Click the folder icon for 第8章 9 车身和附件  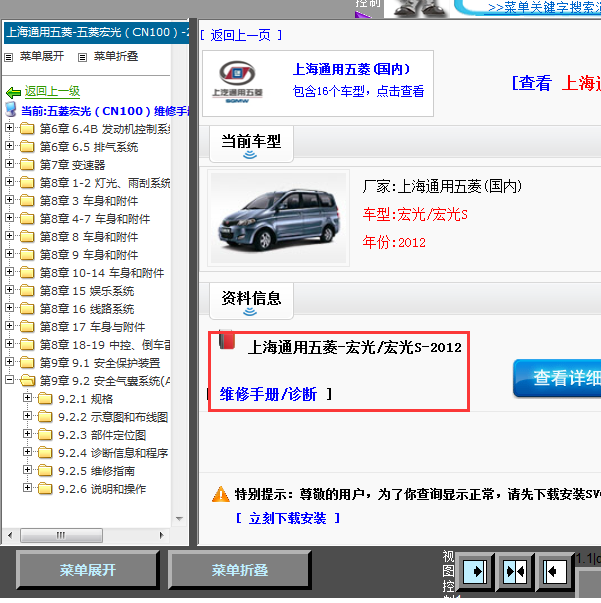[x=27, y=255]
